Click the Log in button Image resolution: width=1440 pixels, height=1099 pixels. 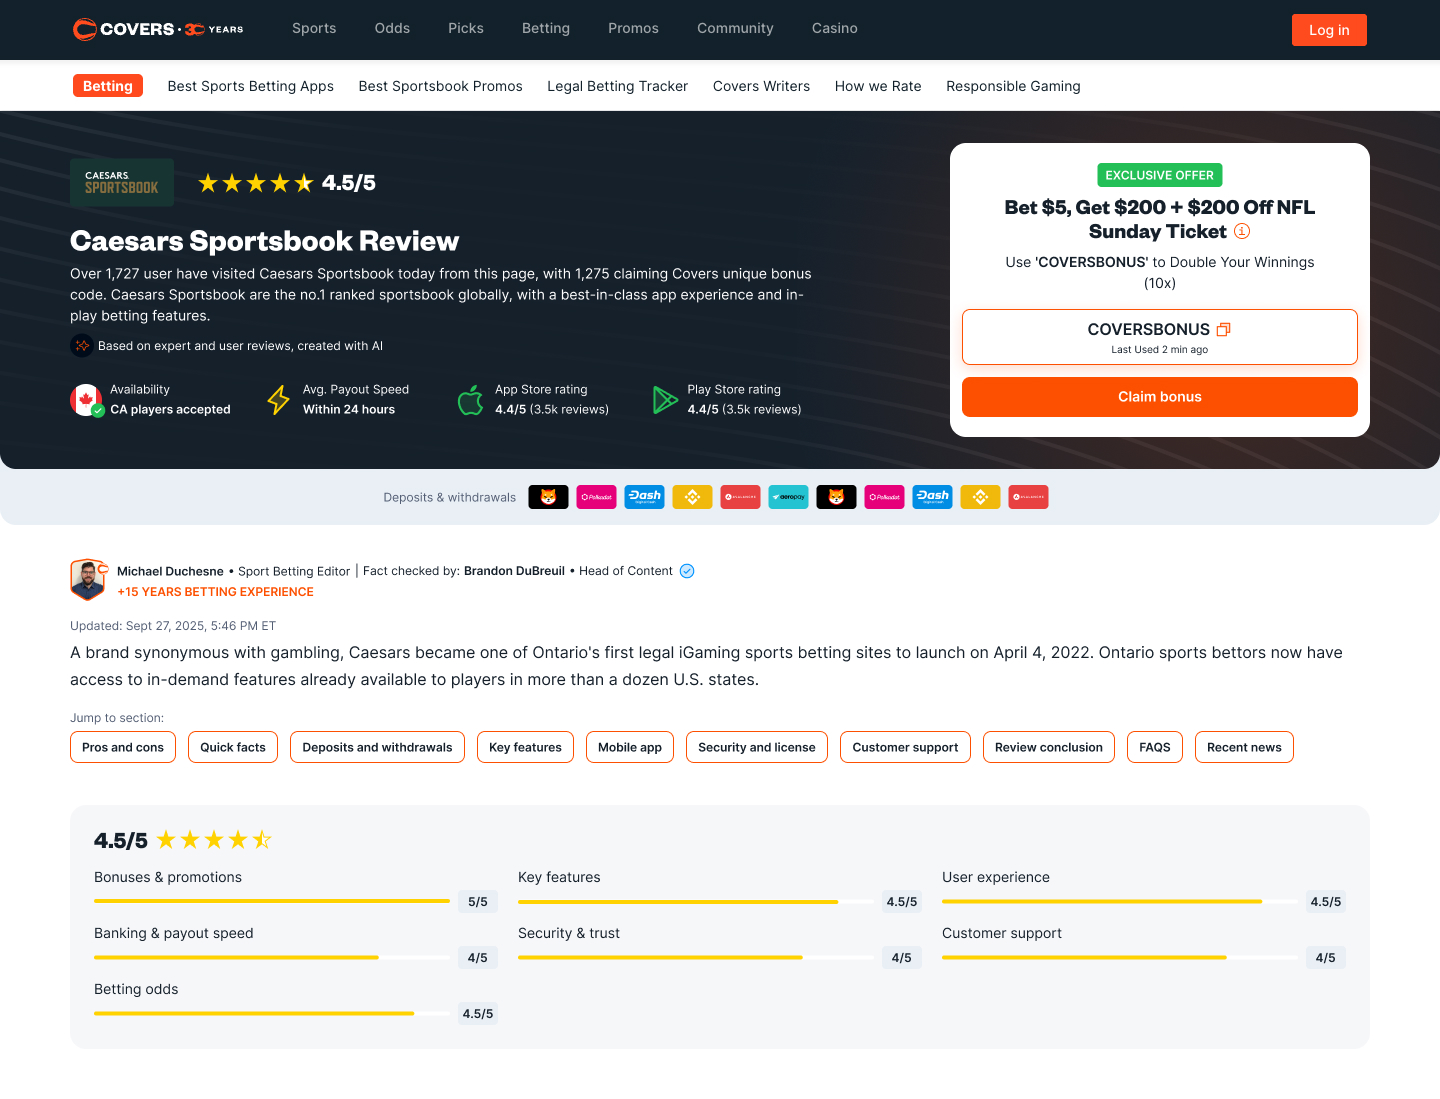coord(1329,30)
